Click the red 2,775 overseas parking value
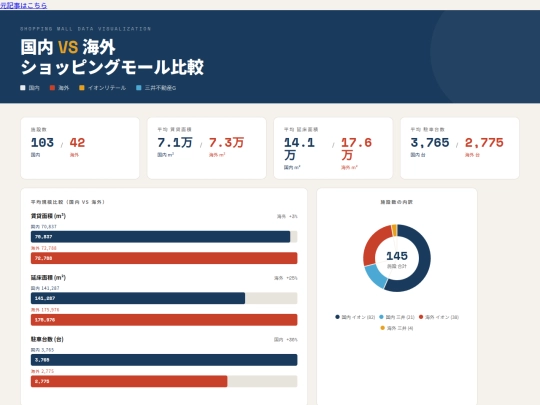This screenshot has width=540, height=405. (484, 142)
